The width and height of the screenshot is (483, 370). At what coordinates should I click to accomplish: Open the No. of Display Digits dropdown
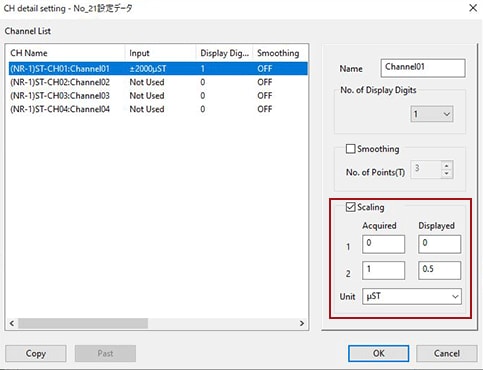click(x=432, y=114)
